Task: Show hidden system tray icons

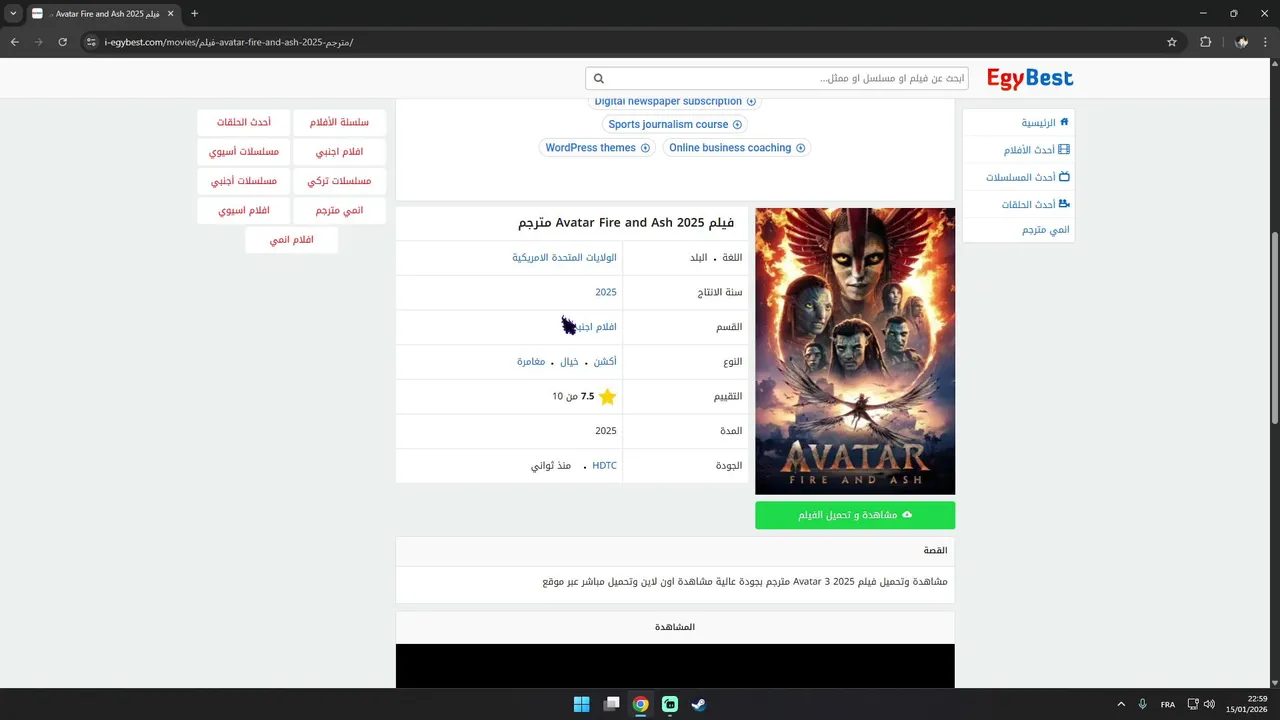Action: coord(1121,704)
